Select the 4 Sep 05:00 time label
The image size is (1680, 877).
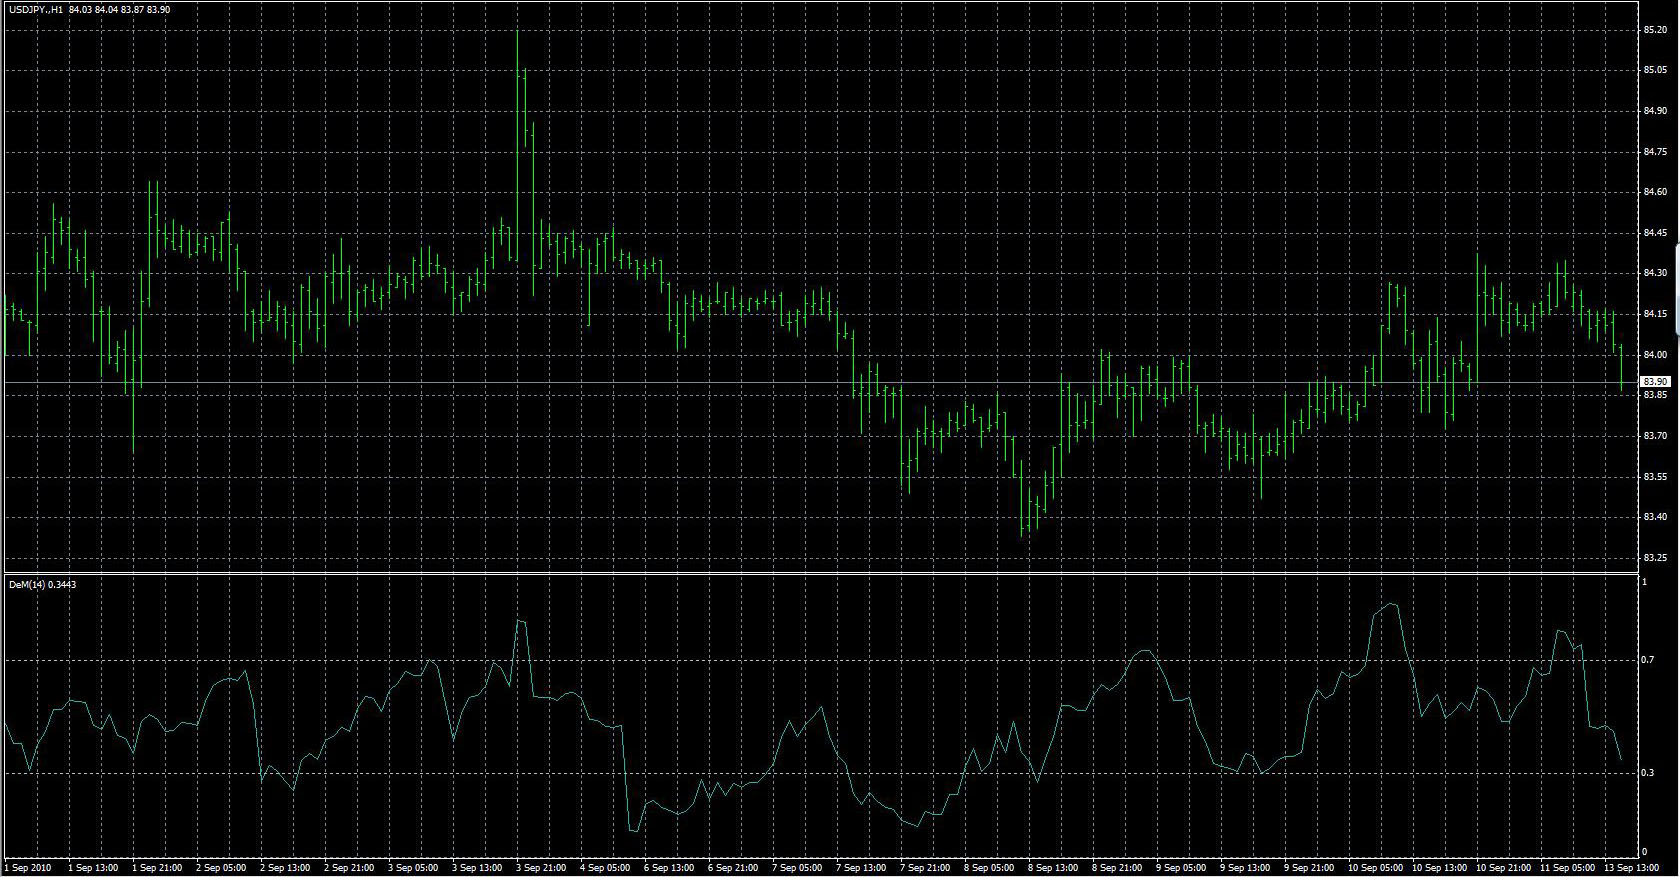pos(605,867)
